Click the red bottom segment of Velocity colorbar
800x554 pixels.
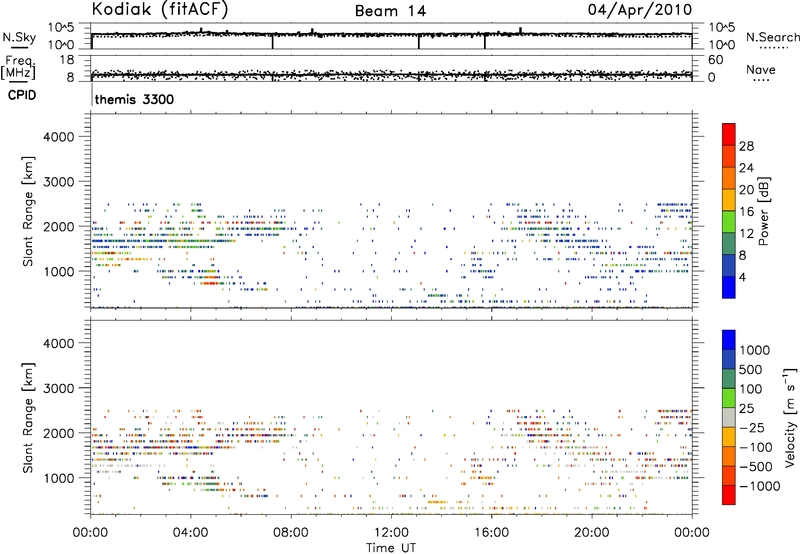729,495
